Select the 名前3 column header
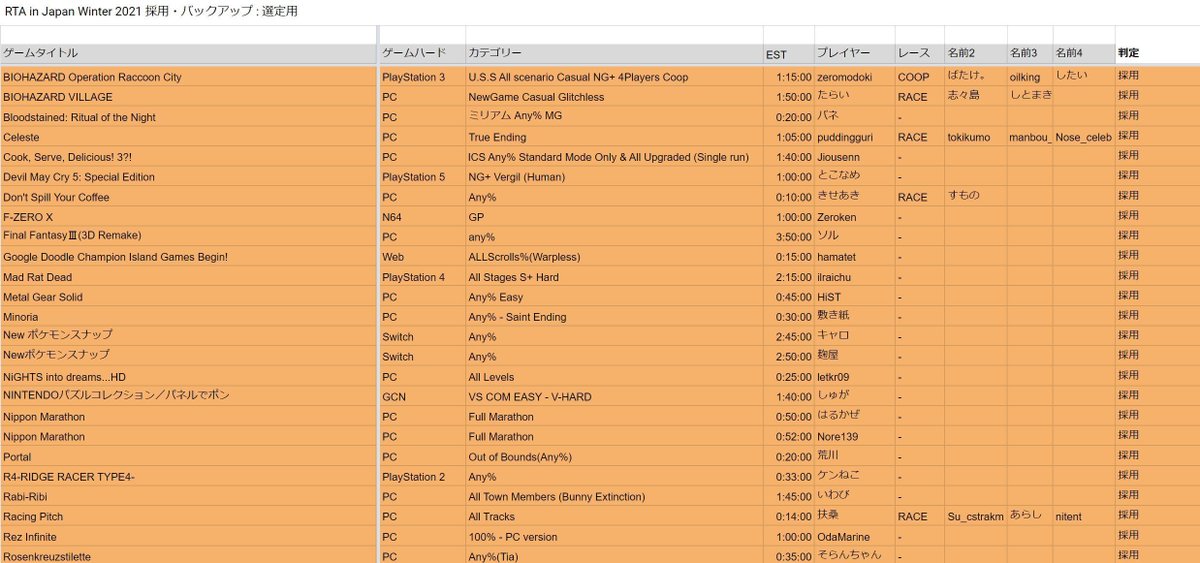This screenshot has width=1200, height=563. [x=1029, y=53]
